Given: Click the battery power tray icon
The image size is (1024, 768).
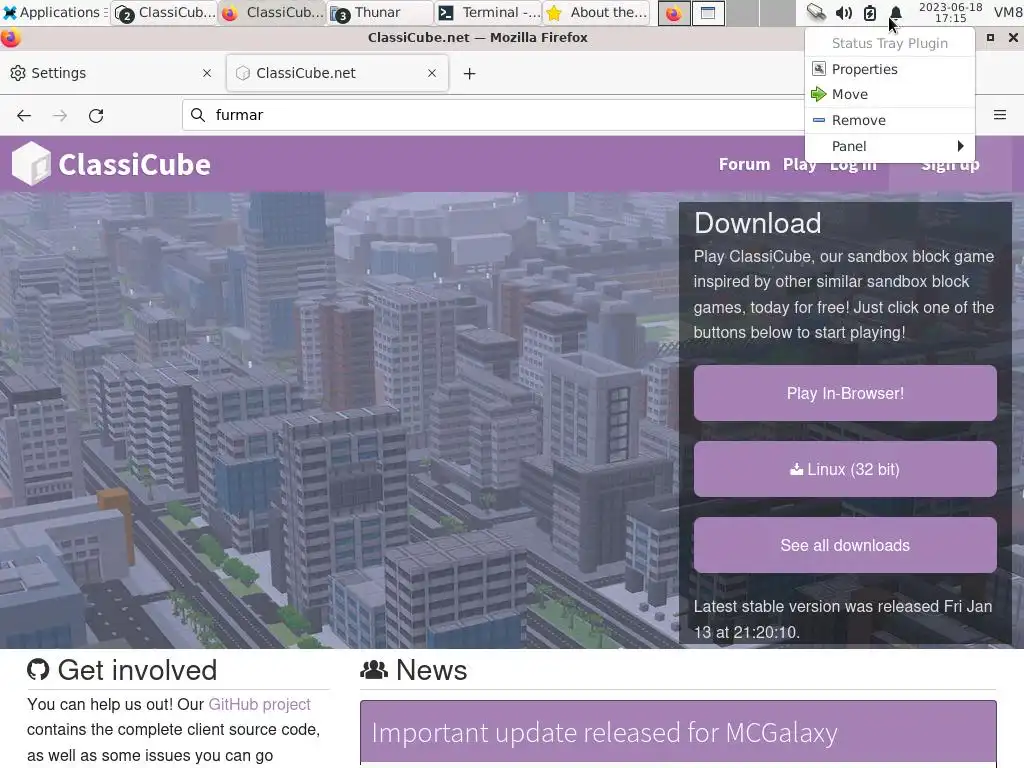Looking at the screenshot, I should pos(870,12).
